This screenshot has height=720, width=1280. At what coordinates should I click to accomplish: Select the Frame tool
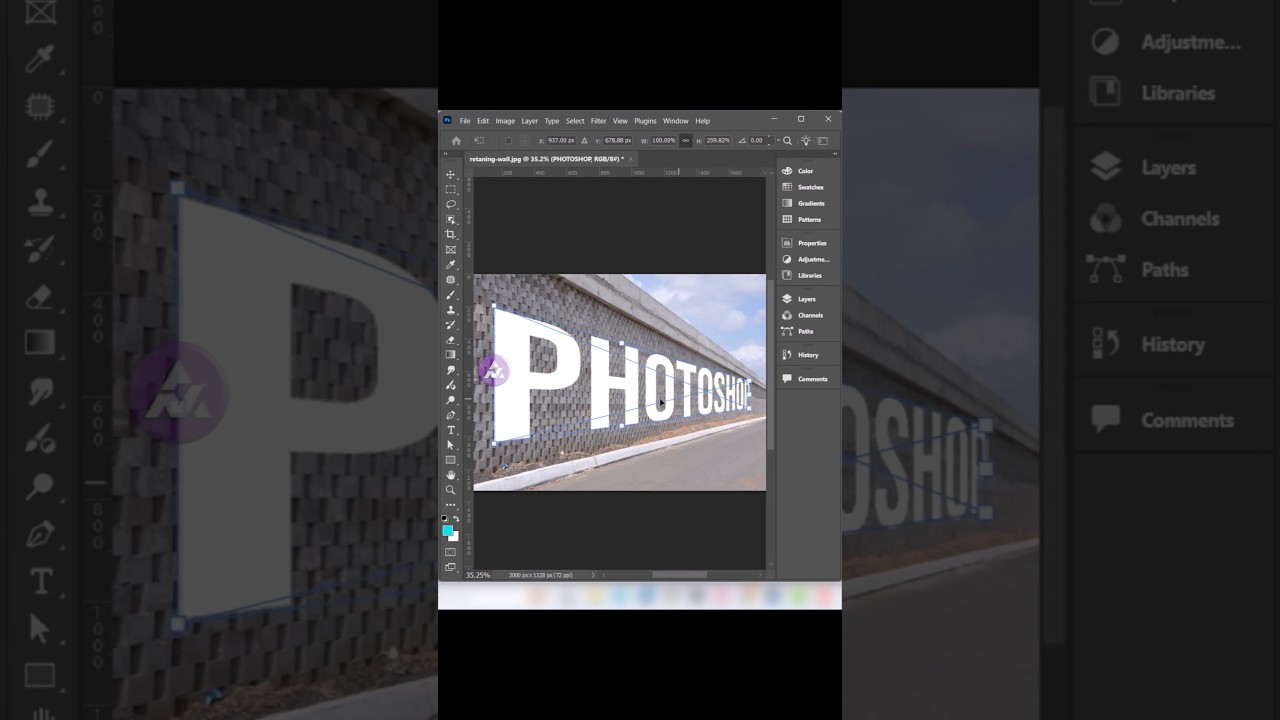[x=451, y=249]
